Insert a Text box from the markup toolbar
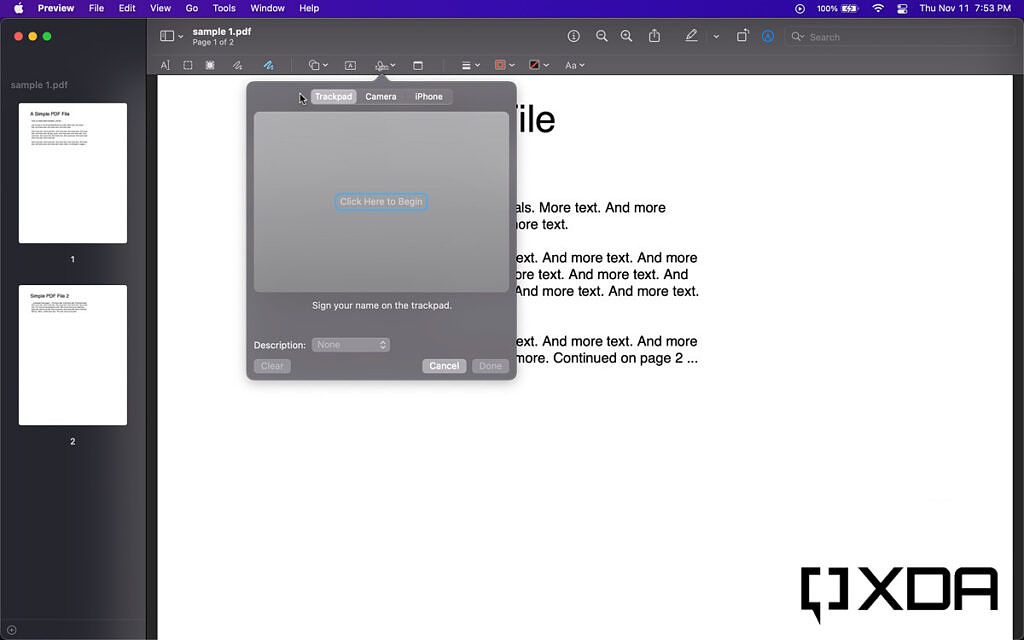This screenshot has height=640, width=1024. click(x=351, y=65)
